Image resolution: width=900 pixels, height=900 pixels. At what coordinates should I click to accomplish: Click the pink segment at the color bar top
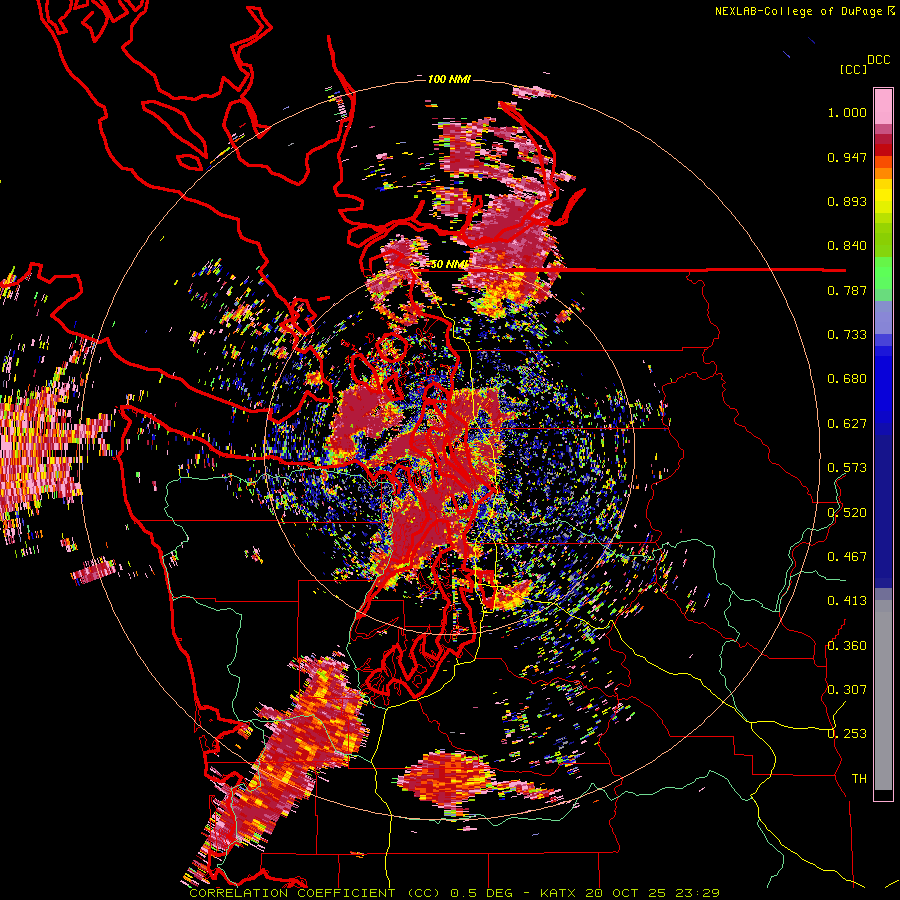click(883, 107)
